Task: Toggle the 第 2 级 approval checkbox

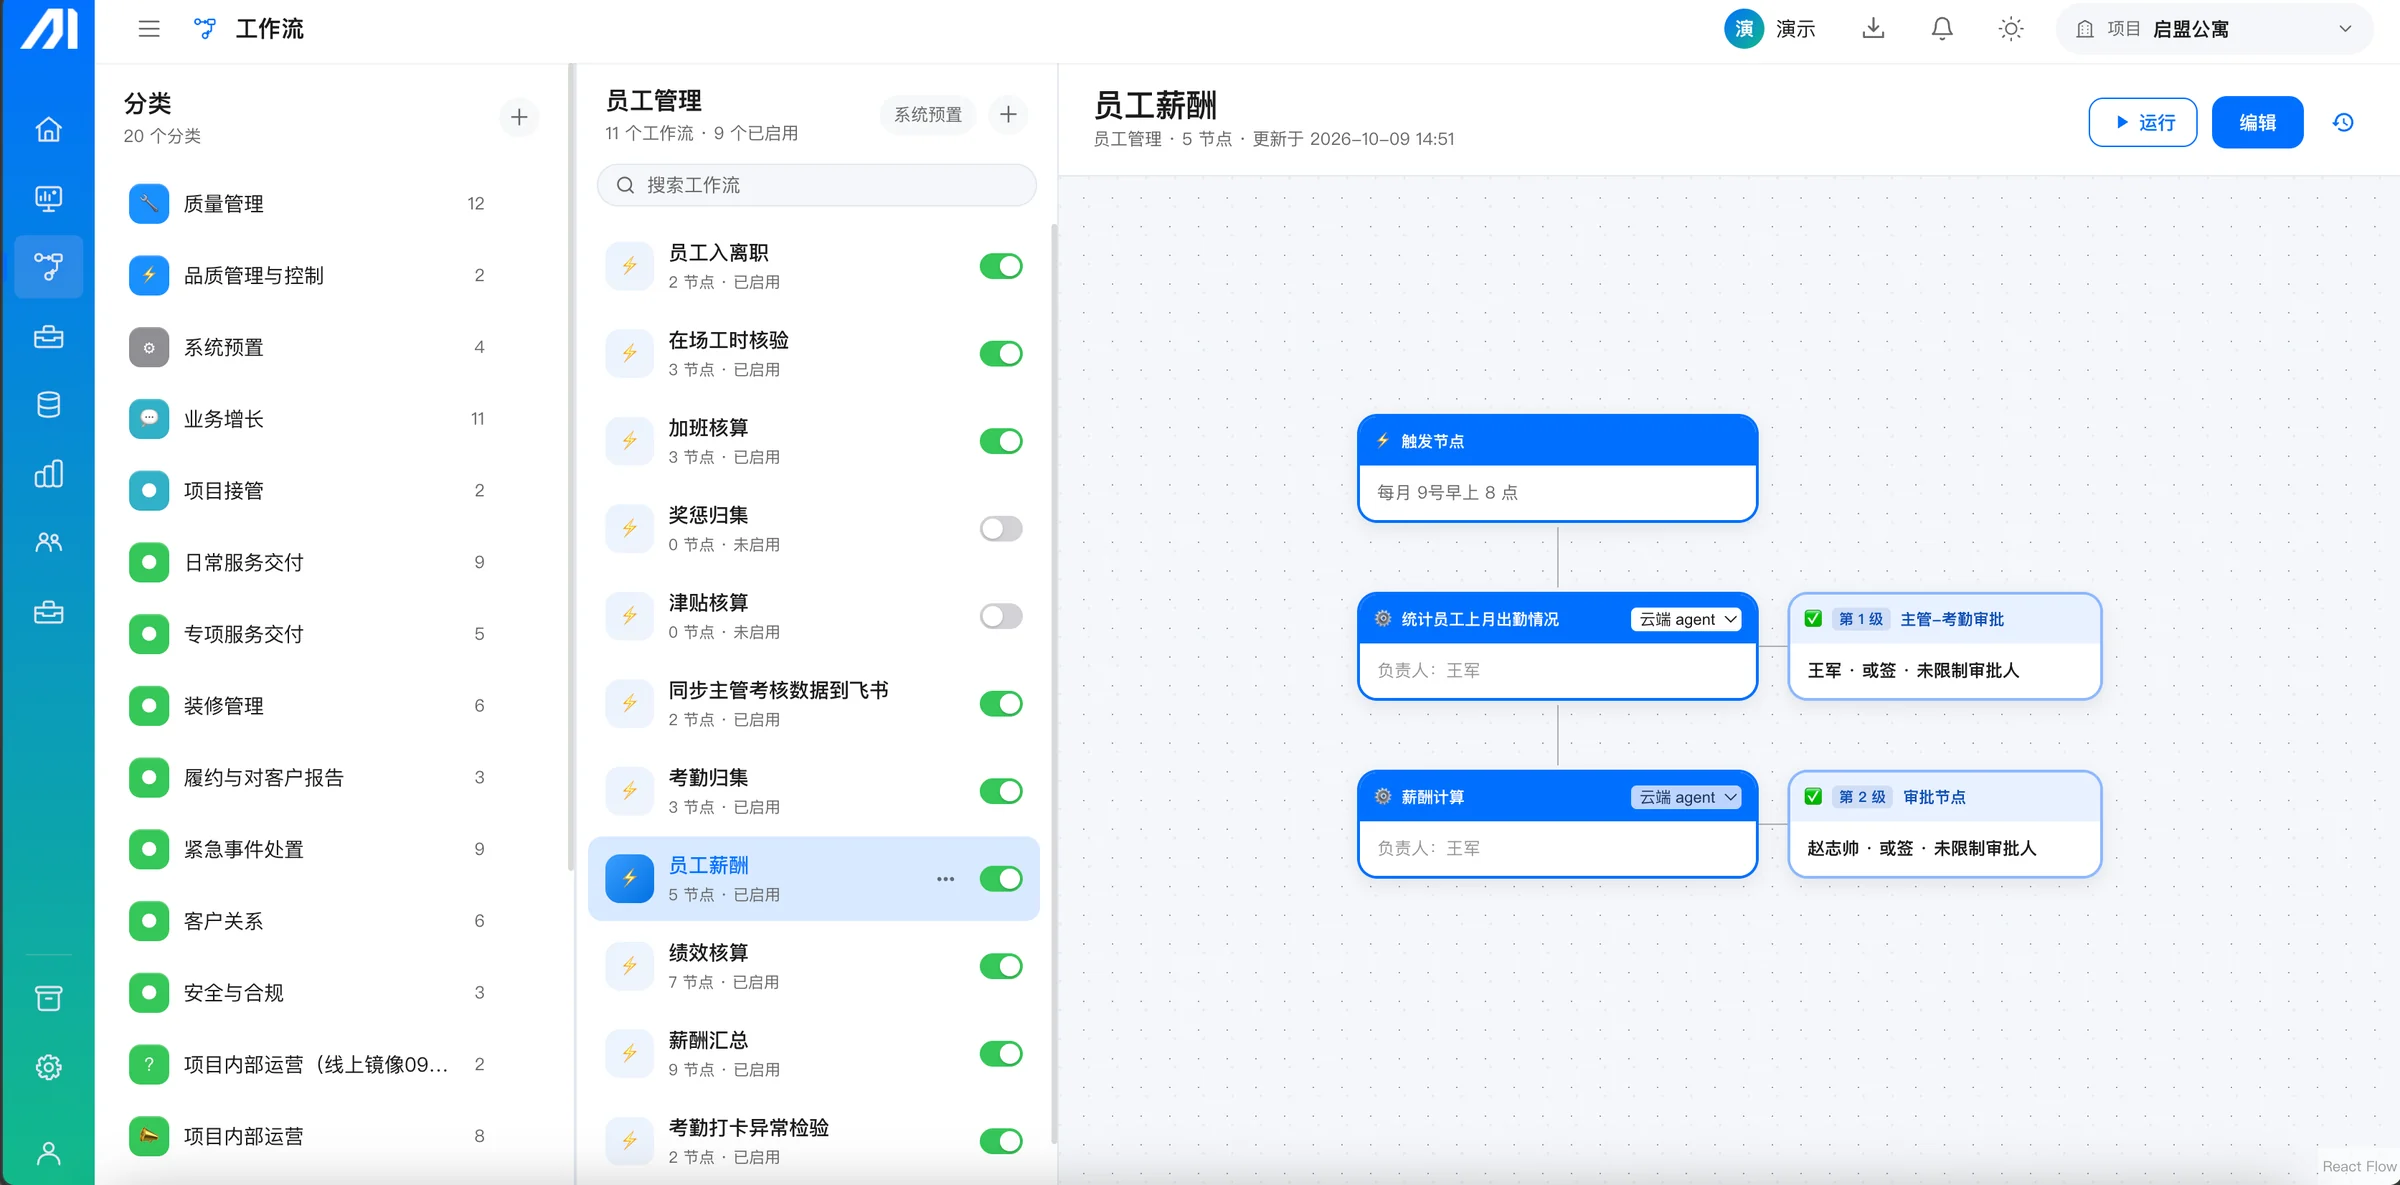Action: [1813, 797]
